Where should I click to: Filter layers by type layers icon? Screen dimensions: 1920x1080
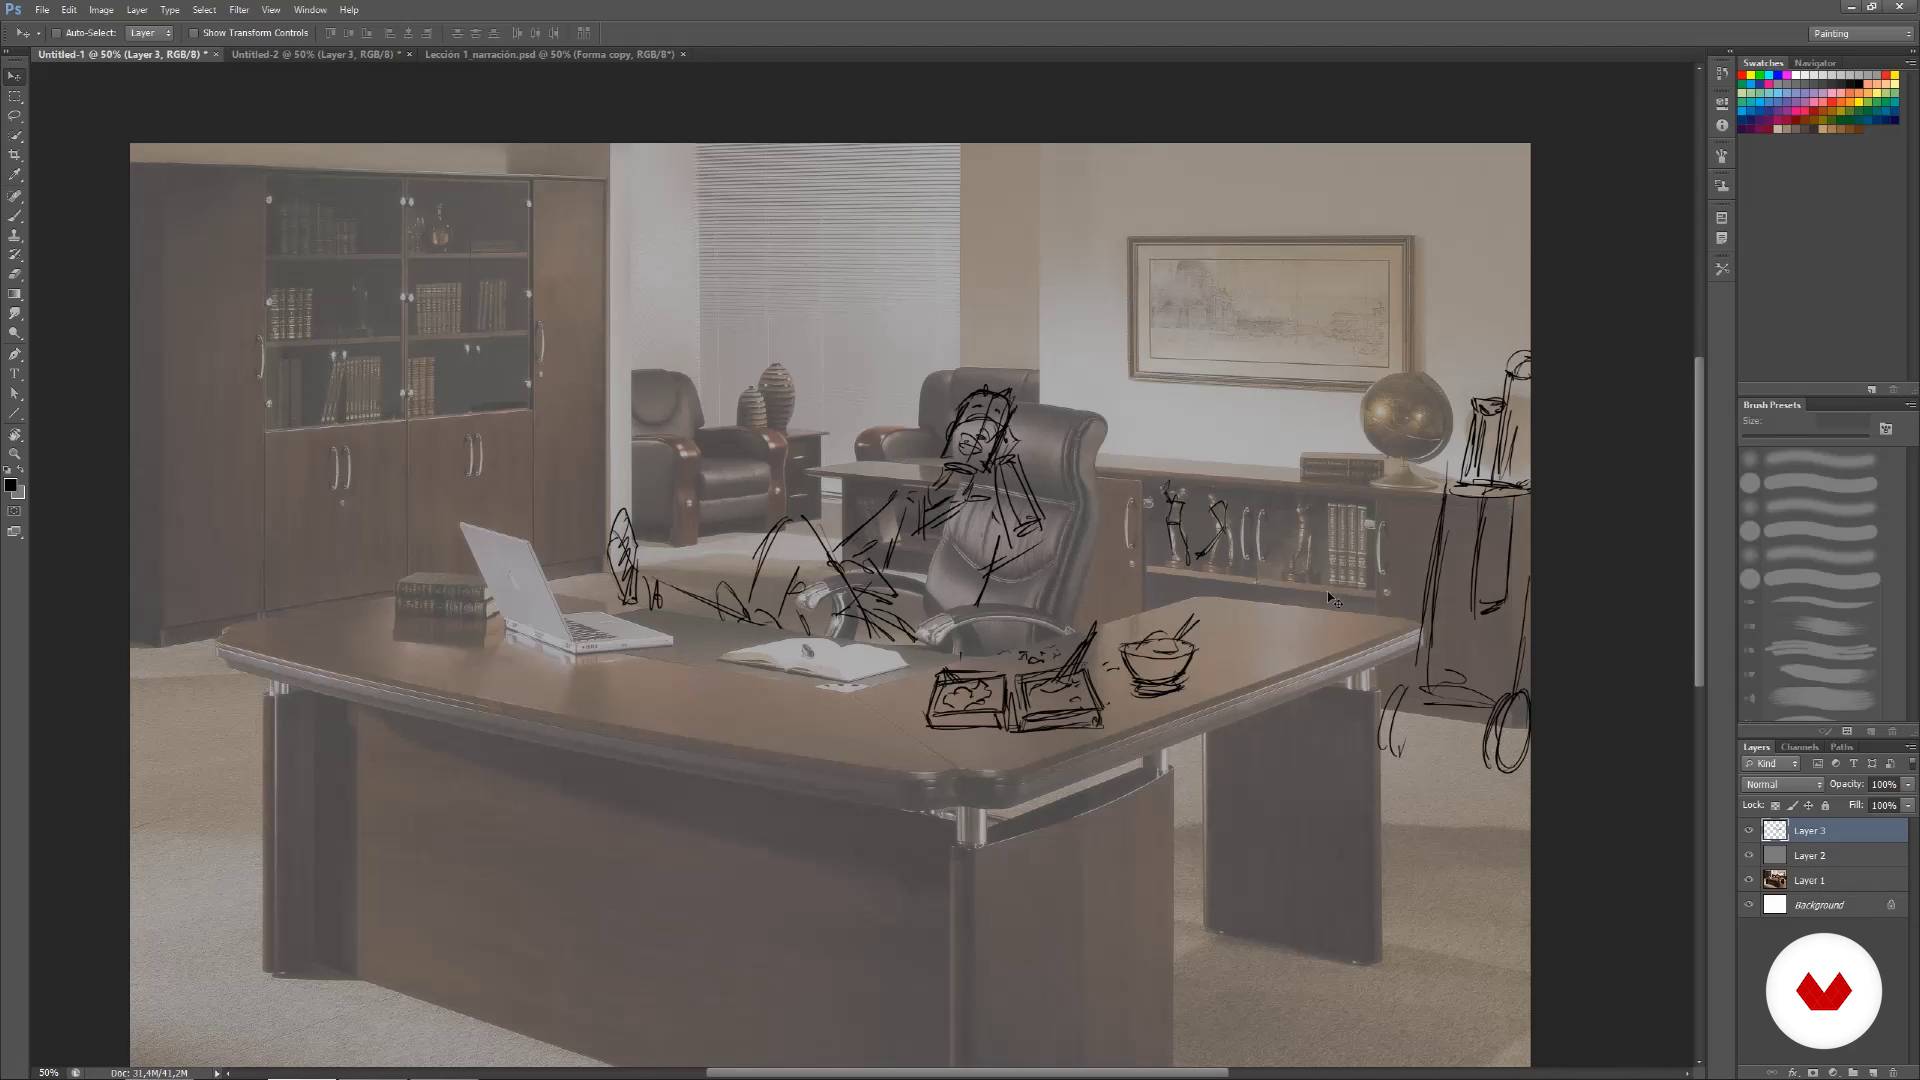click(x=1853, y=764)
